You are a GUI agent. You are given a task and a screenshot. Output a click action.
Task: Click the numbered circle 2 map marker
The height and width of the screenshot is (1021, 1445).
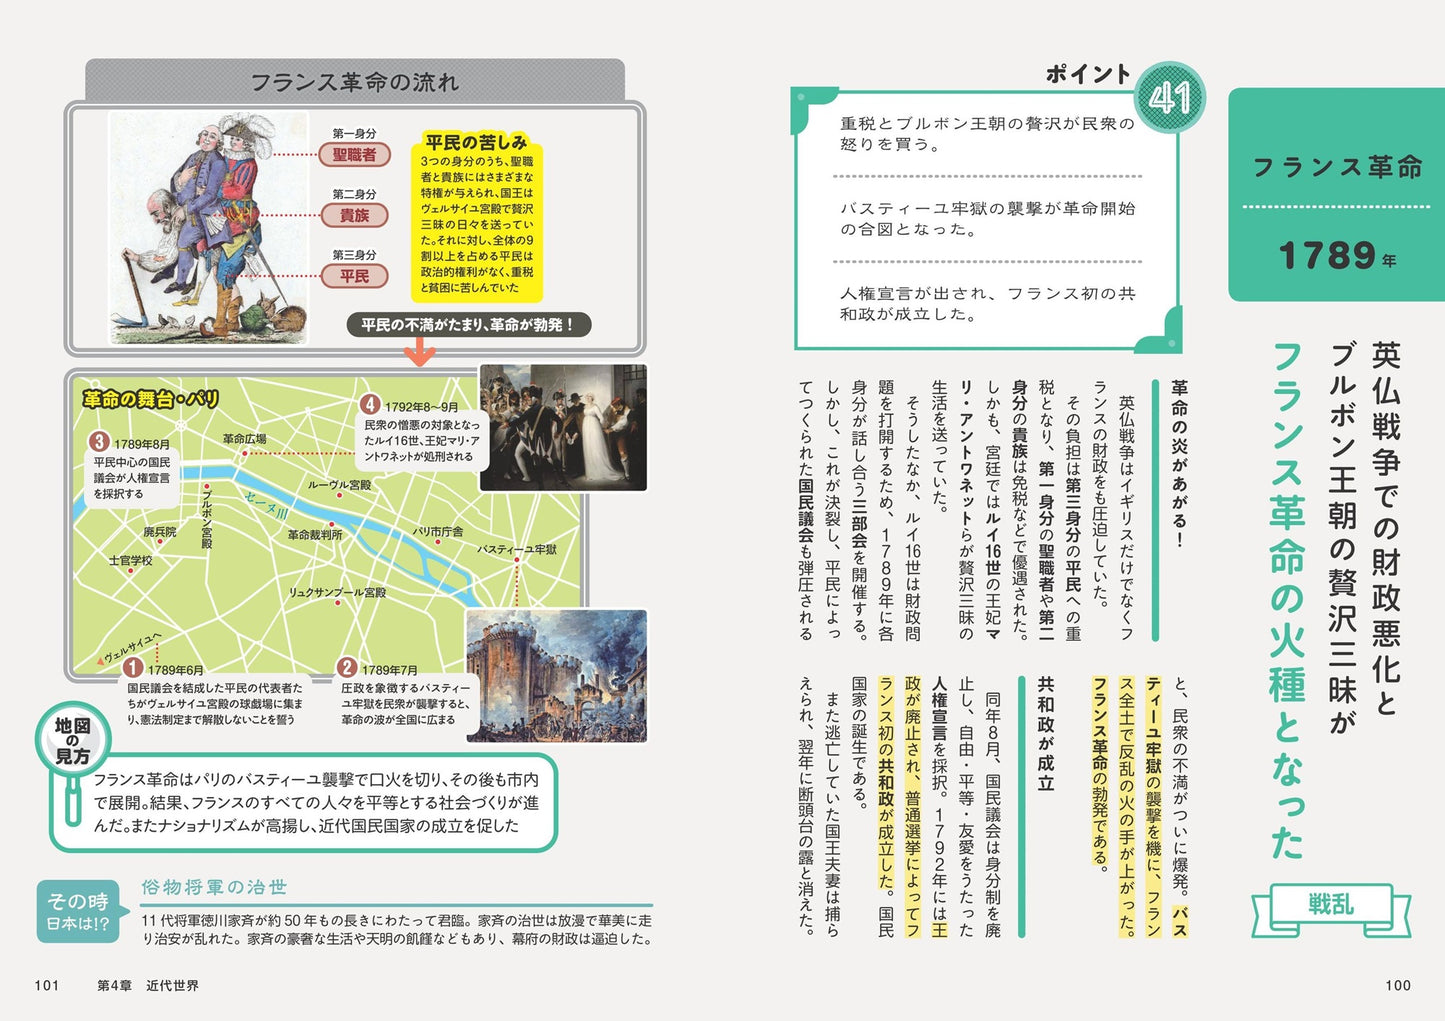coord(347,668)
